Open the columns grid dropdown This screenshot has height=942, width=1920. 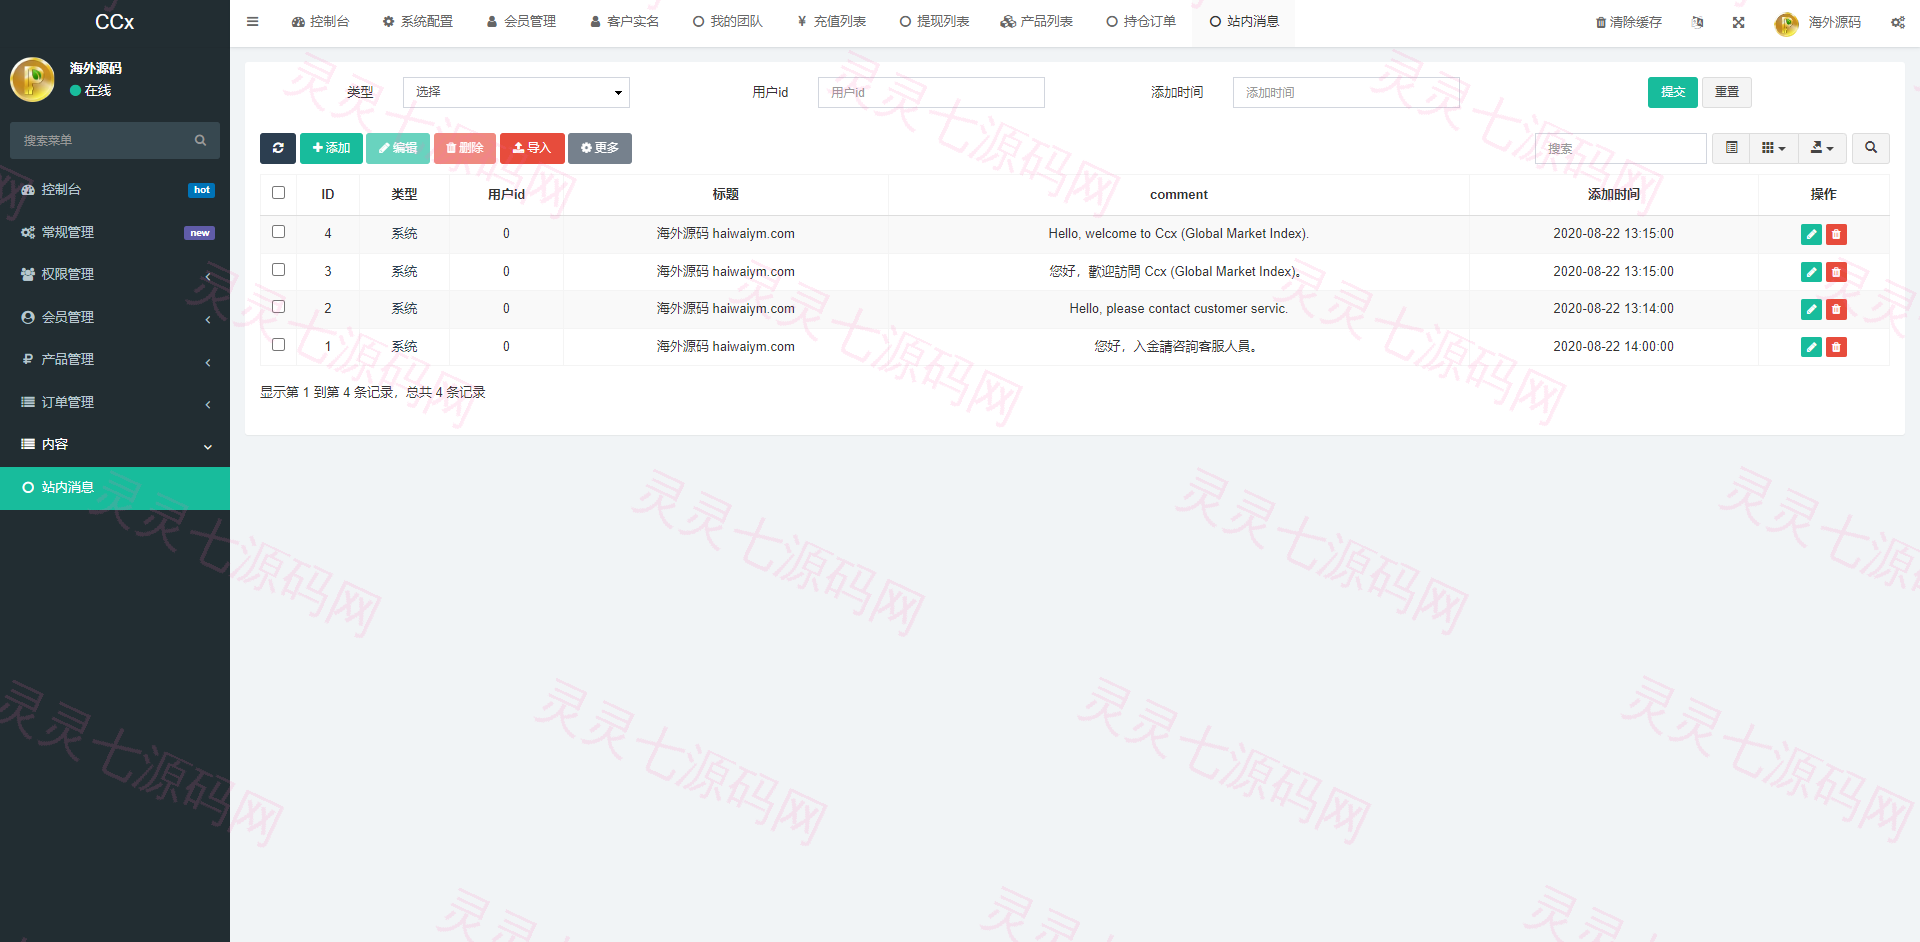(1774, 148)
